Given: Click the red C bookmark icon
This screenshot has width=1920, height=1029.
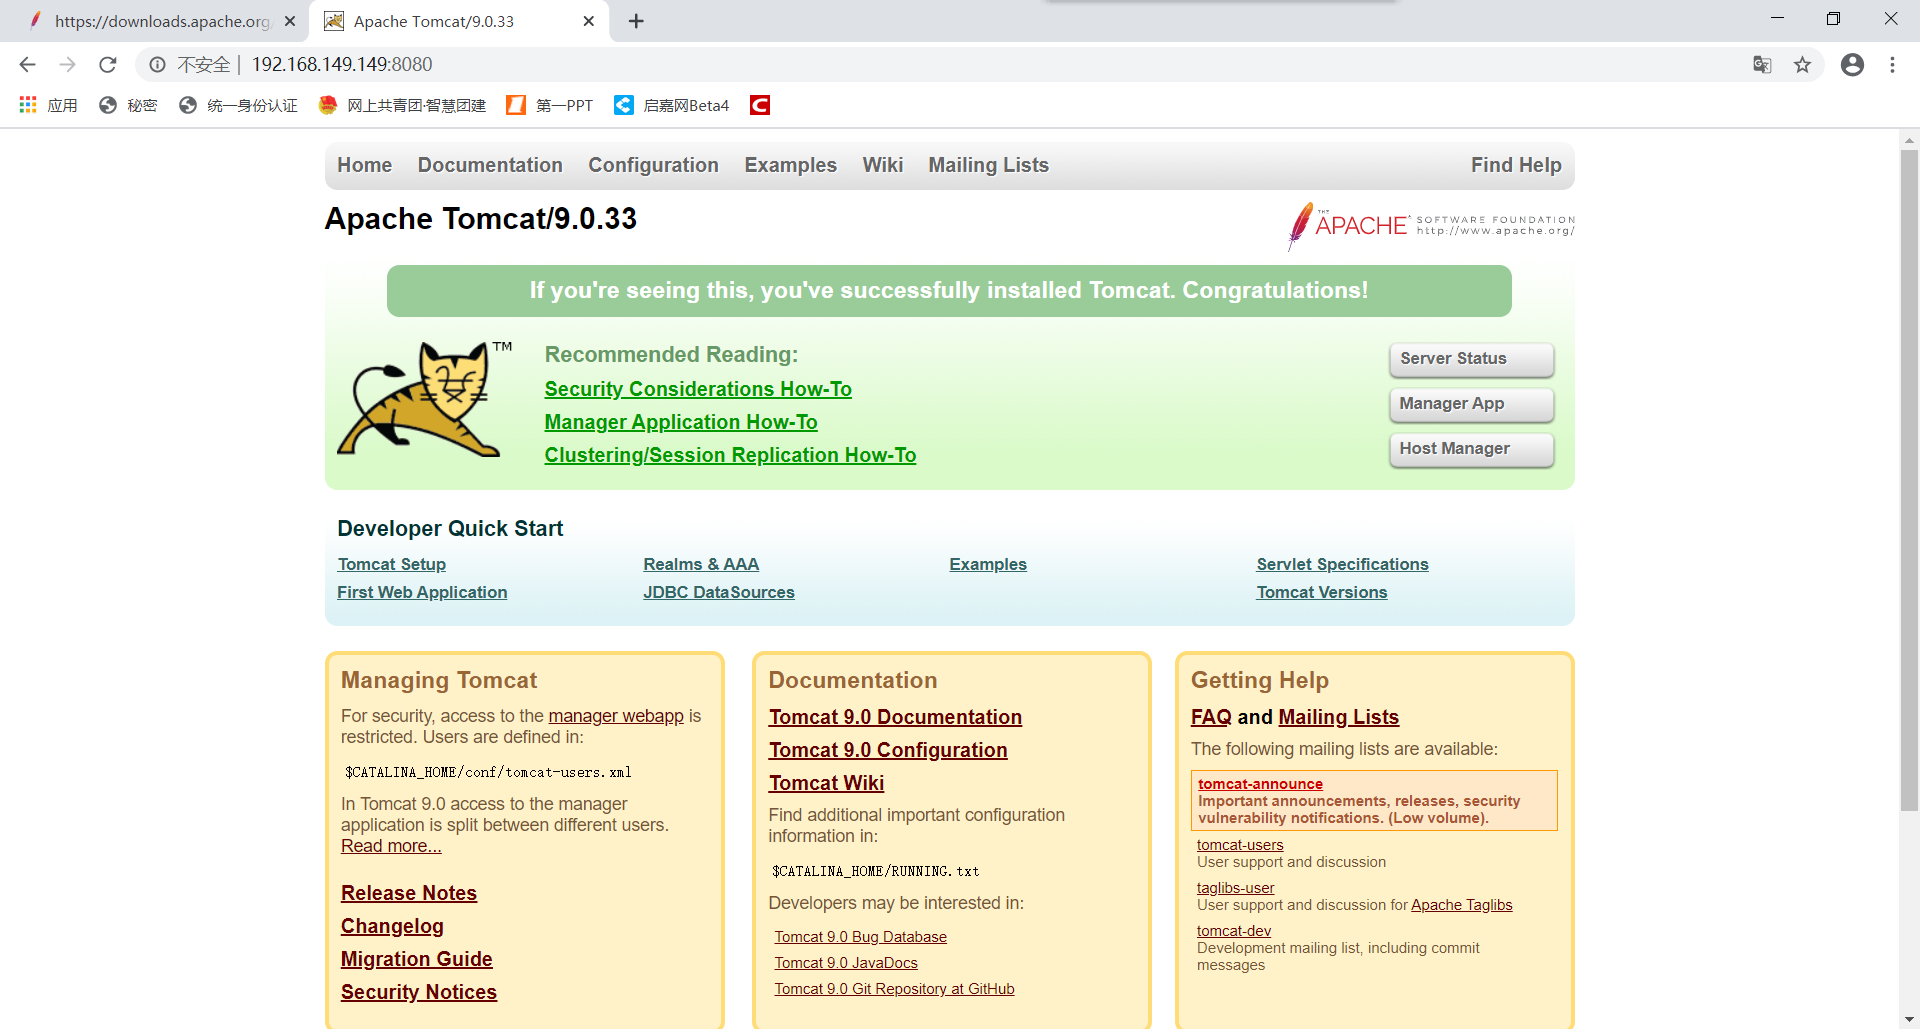Looking at the screenshot, I should tap(760, 105).
